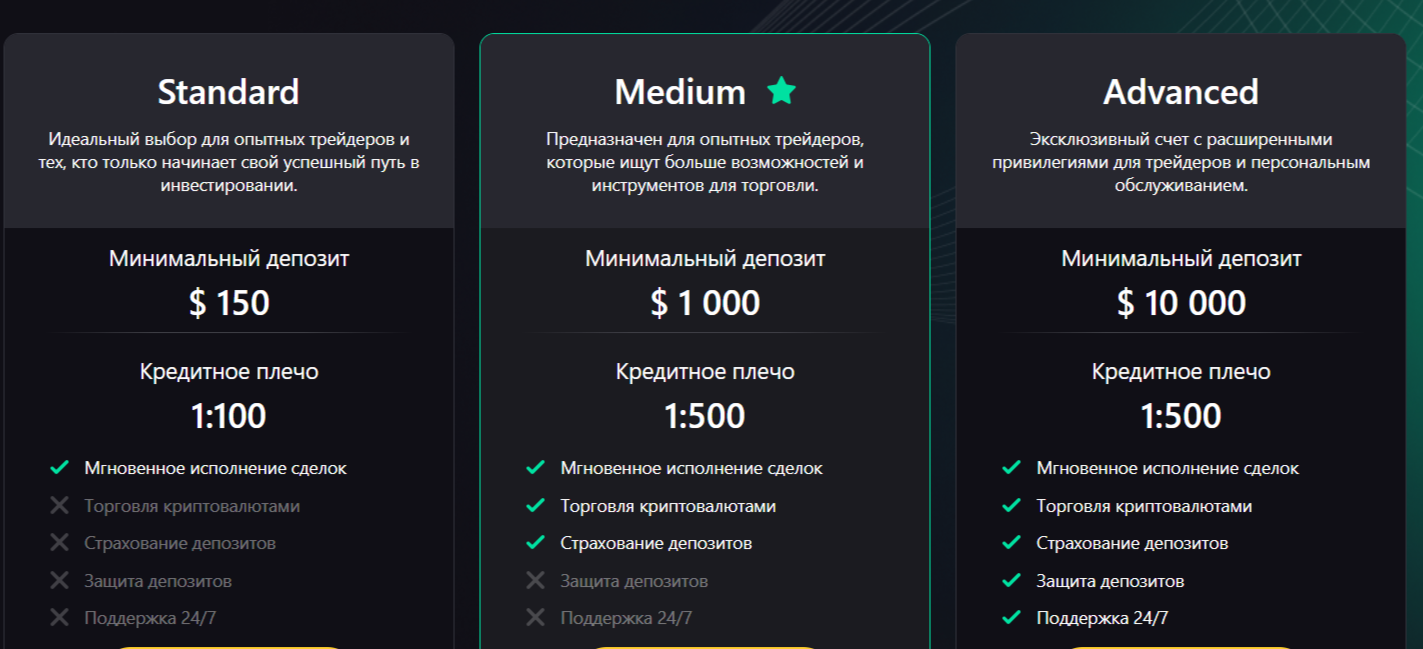
Task: Click Medium's checkmark beside Страхование депозитов
Action: 535,543
